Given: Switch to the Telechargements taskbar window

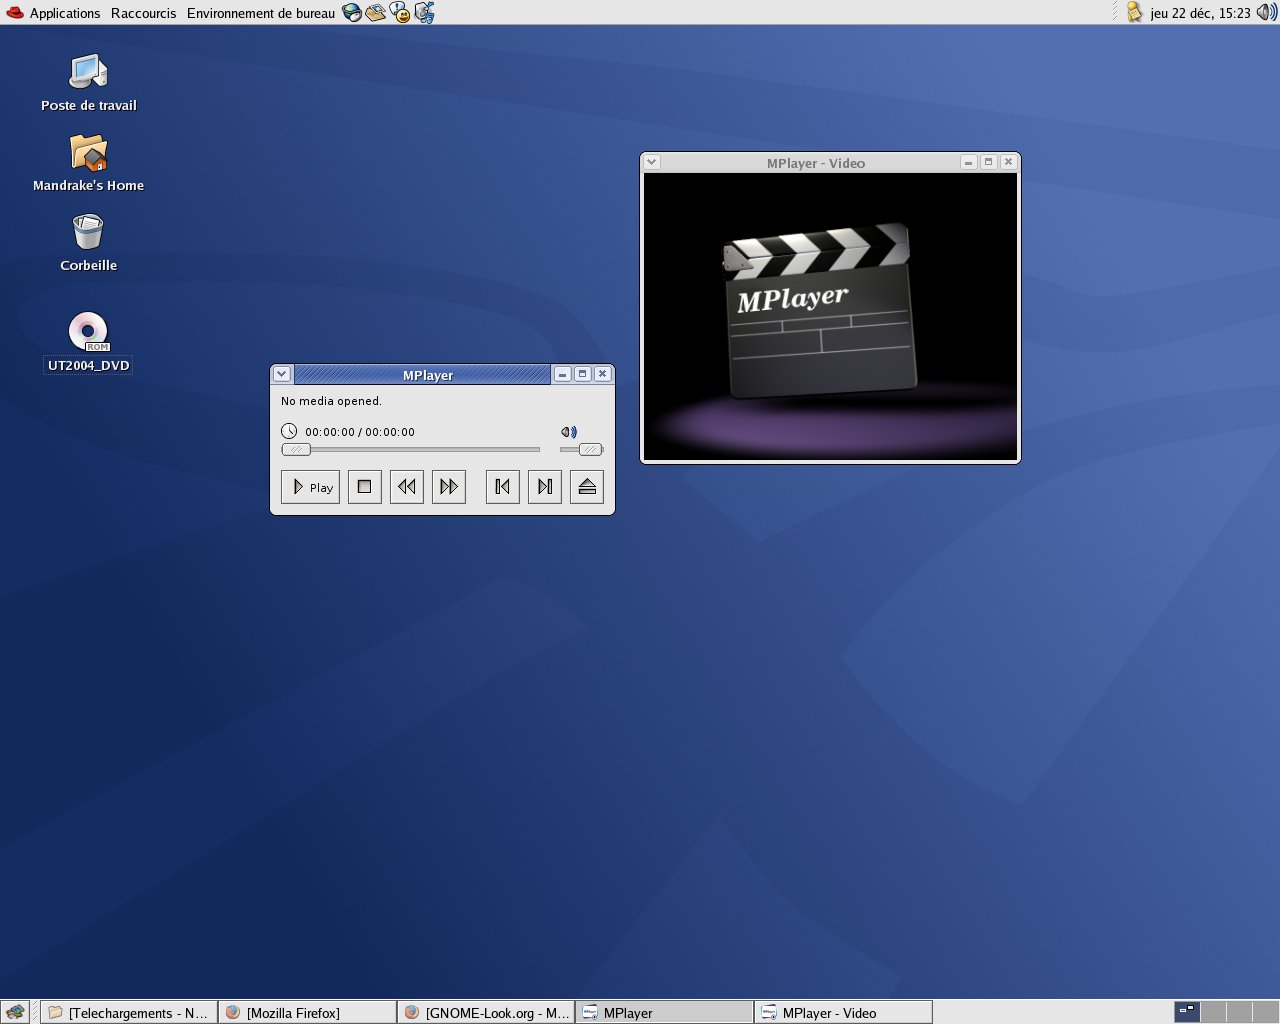Looking at the screenshot, I should (x=129, y=1012).
